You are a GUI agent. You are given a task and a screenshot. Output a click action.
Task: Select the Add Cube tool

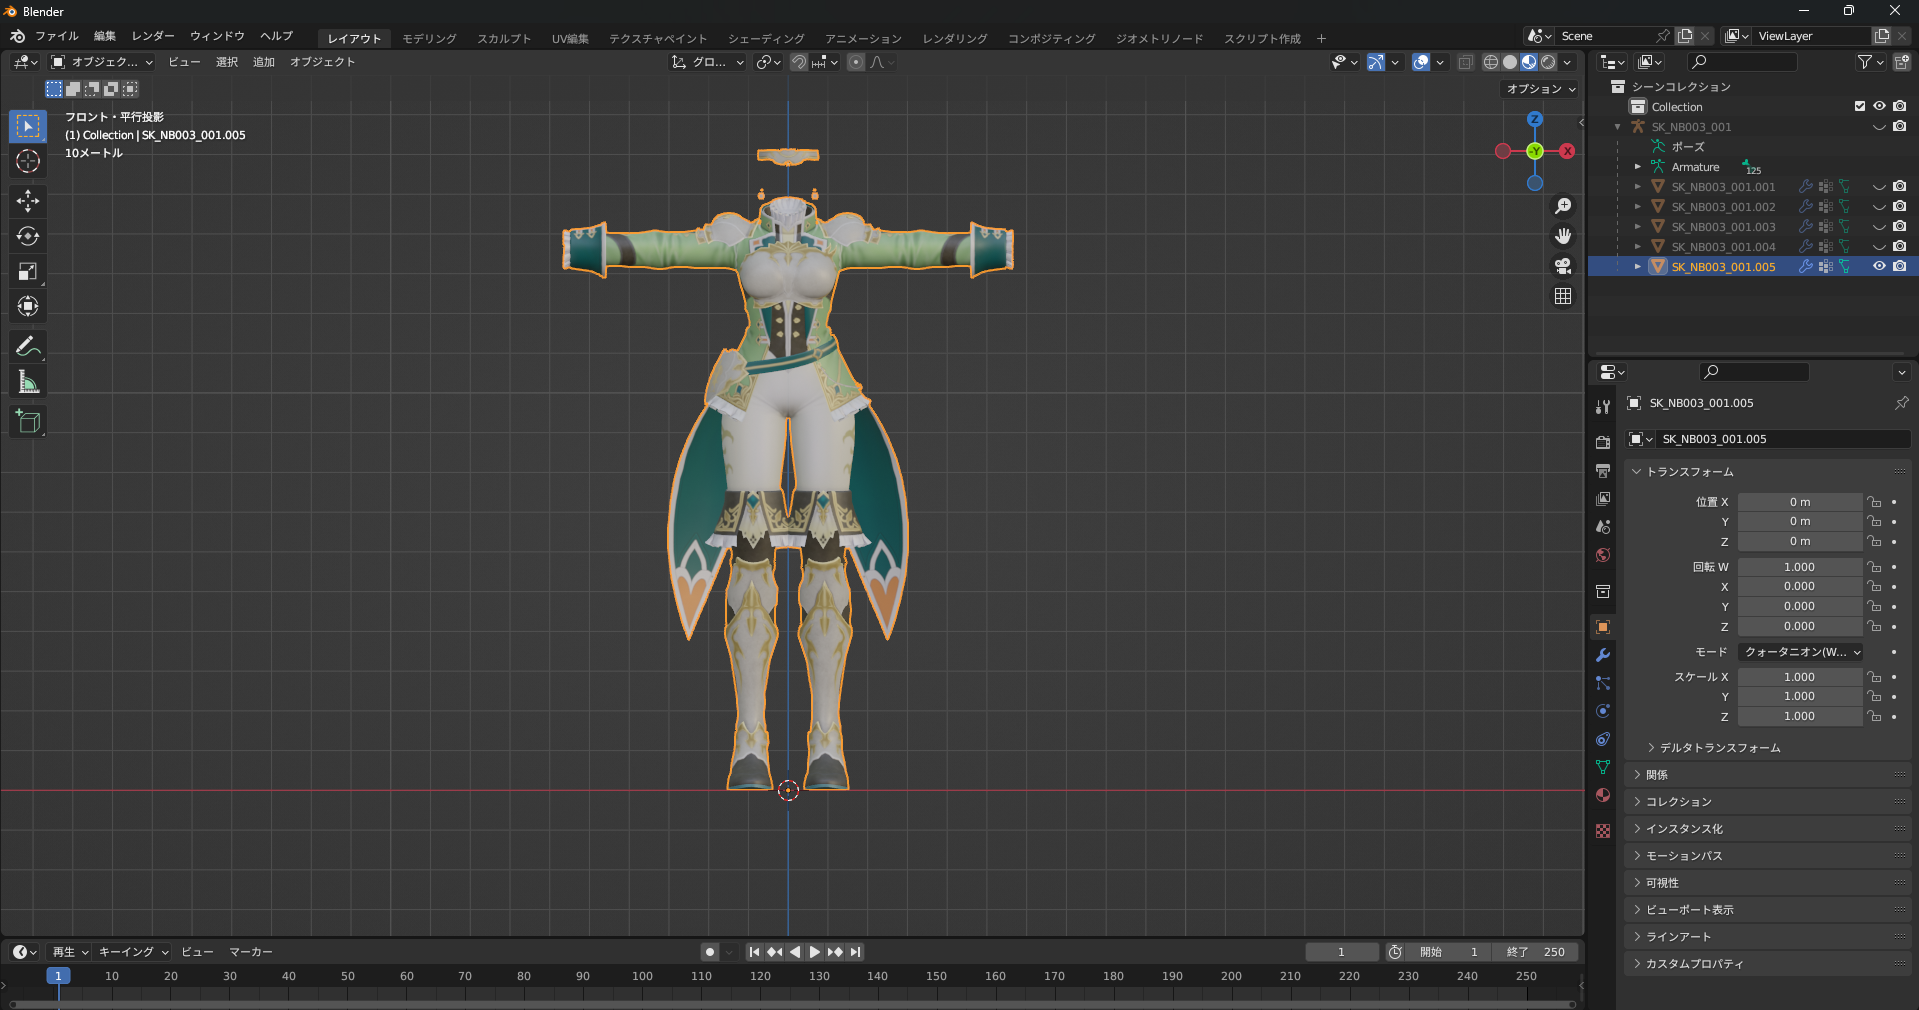pyautogui.click(x=28, y=422)
